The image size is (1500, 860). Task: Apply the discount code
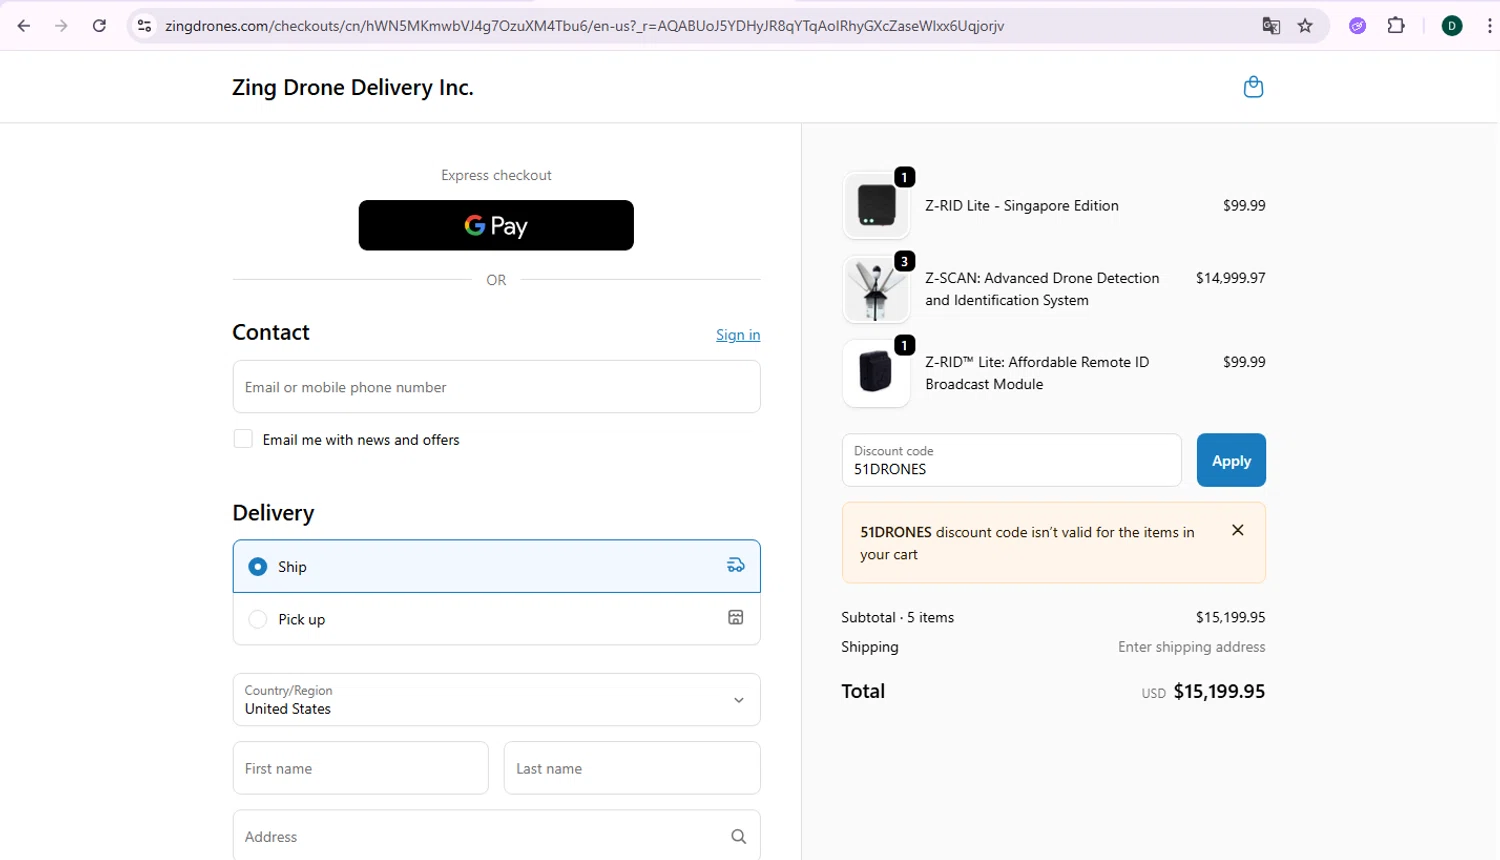click(1231, 460)
